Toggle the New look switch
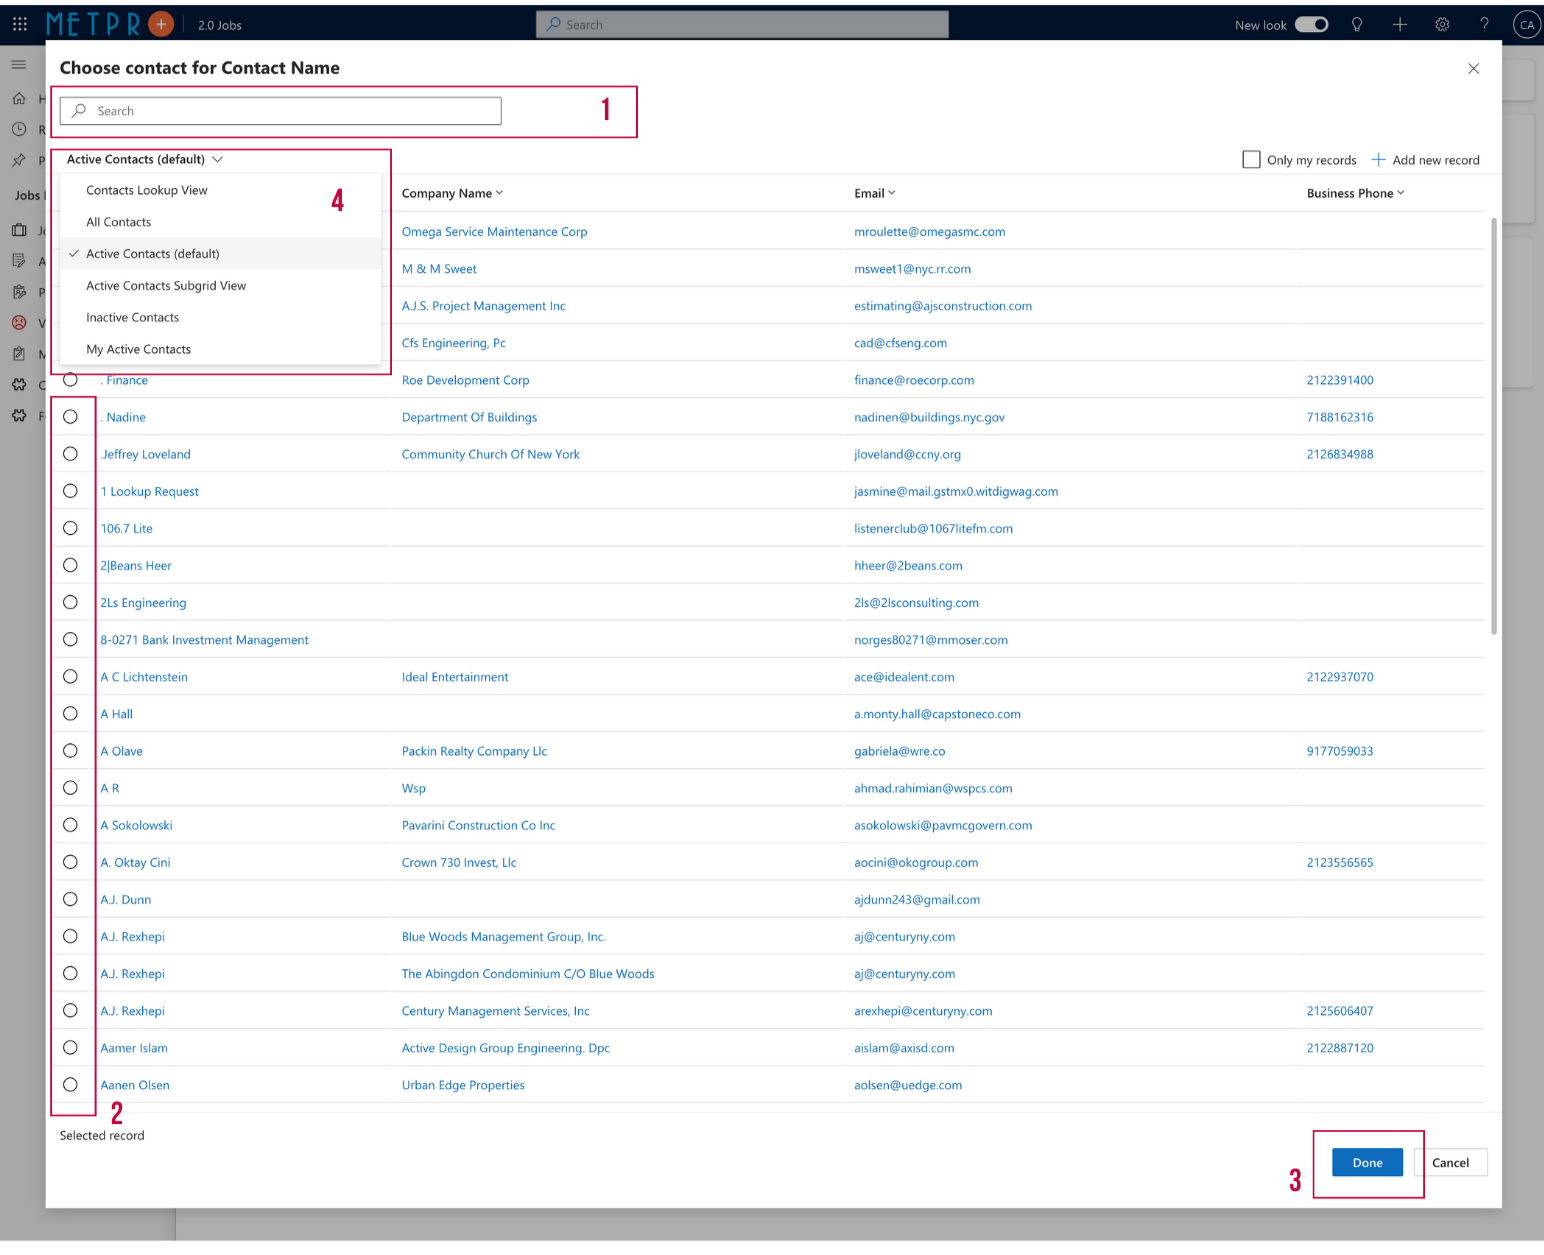This screenshot has height=1255, width=1544. point(1311,25)
